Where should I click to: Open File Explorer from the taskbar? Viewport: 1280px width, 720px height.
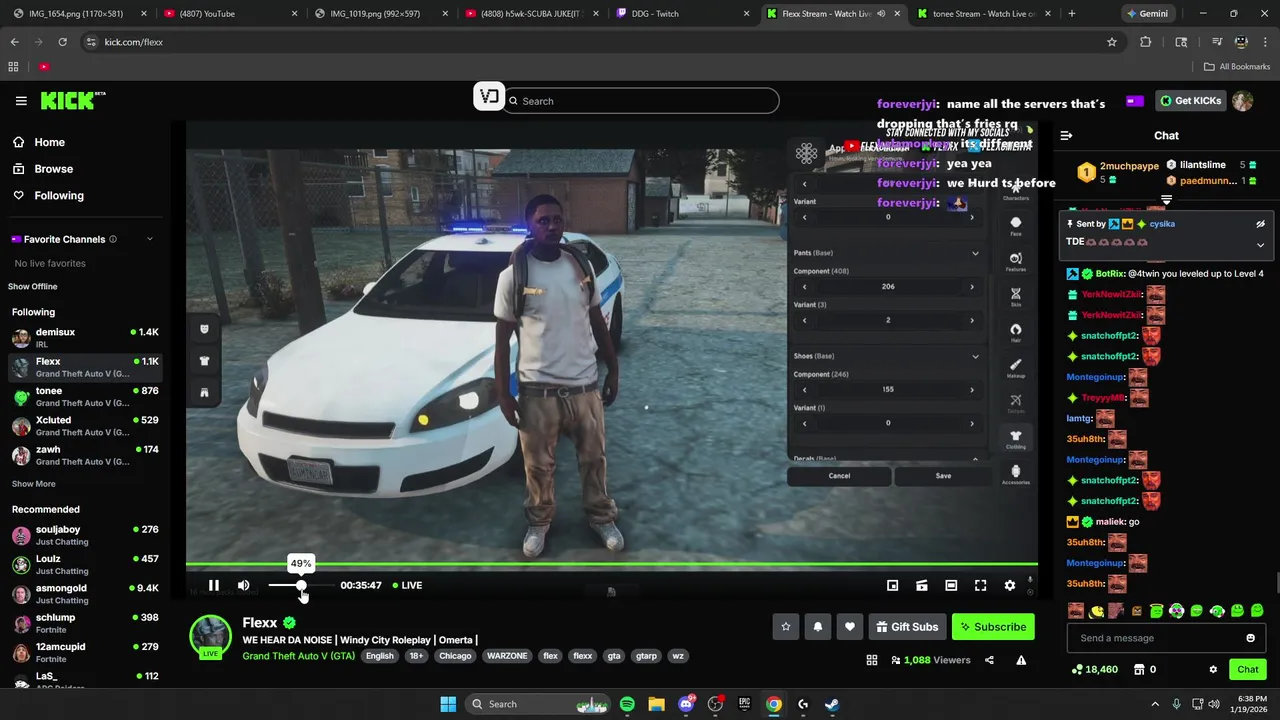pos(656,704)
